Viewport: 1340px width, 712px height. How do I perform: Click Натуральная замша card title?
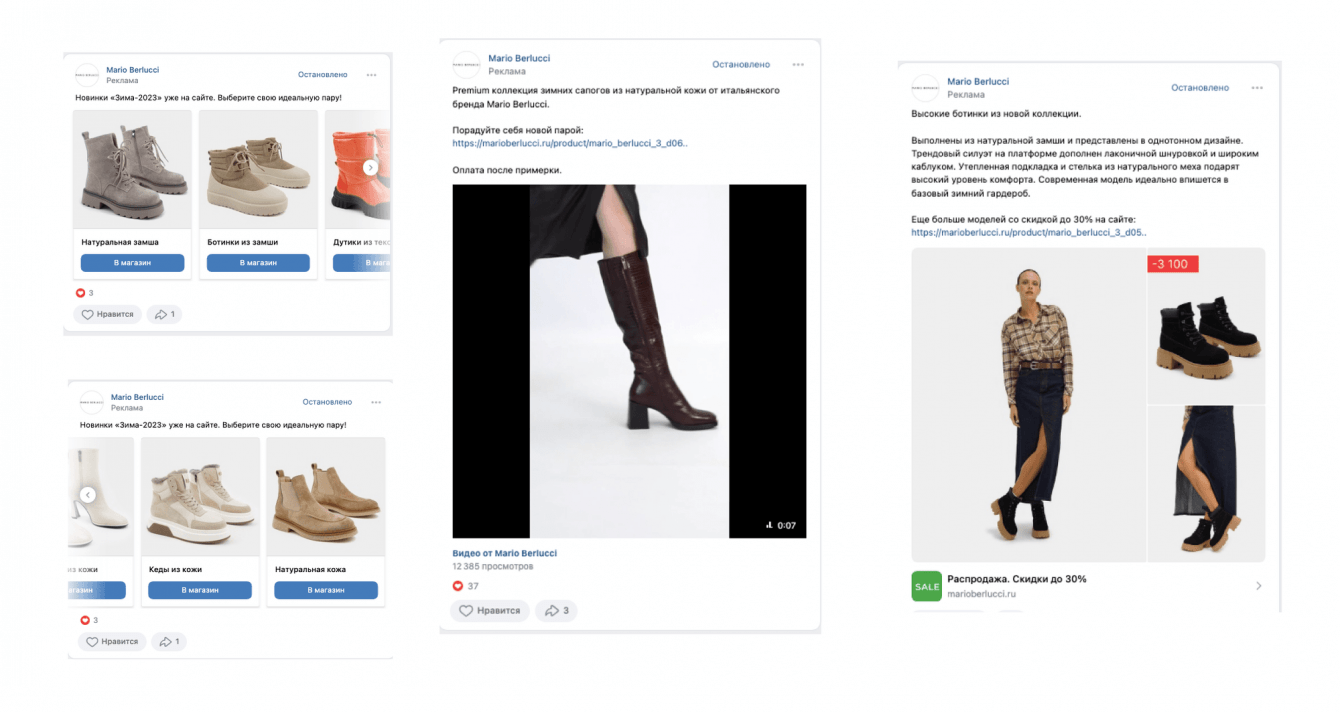(x=120, y=242)
